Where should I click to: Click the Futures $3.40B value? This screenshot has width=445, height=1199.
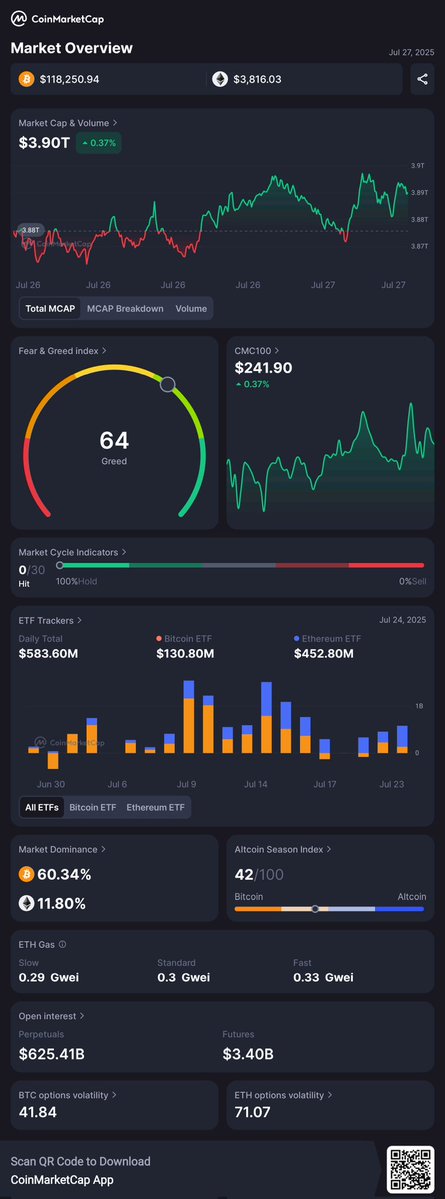click(248, 1054)
